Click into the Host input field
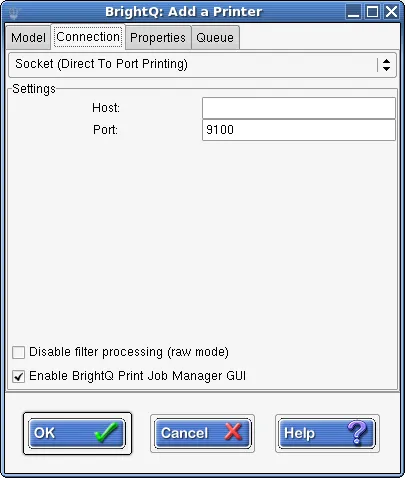405x478 pixels. click(299, 108)
